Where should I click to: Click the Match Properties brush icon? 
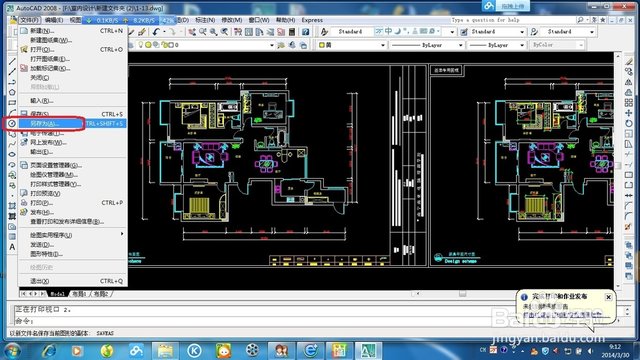coord(142,31)
